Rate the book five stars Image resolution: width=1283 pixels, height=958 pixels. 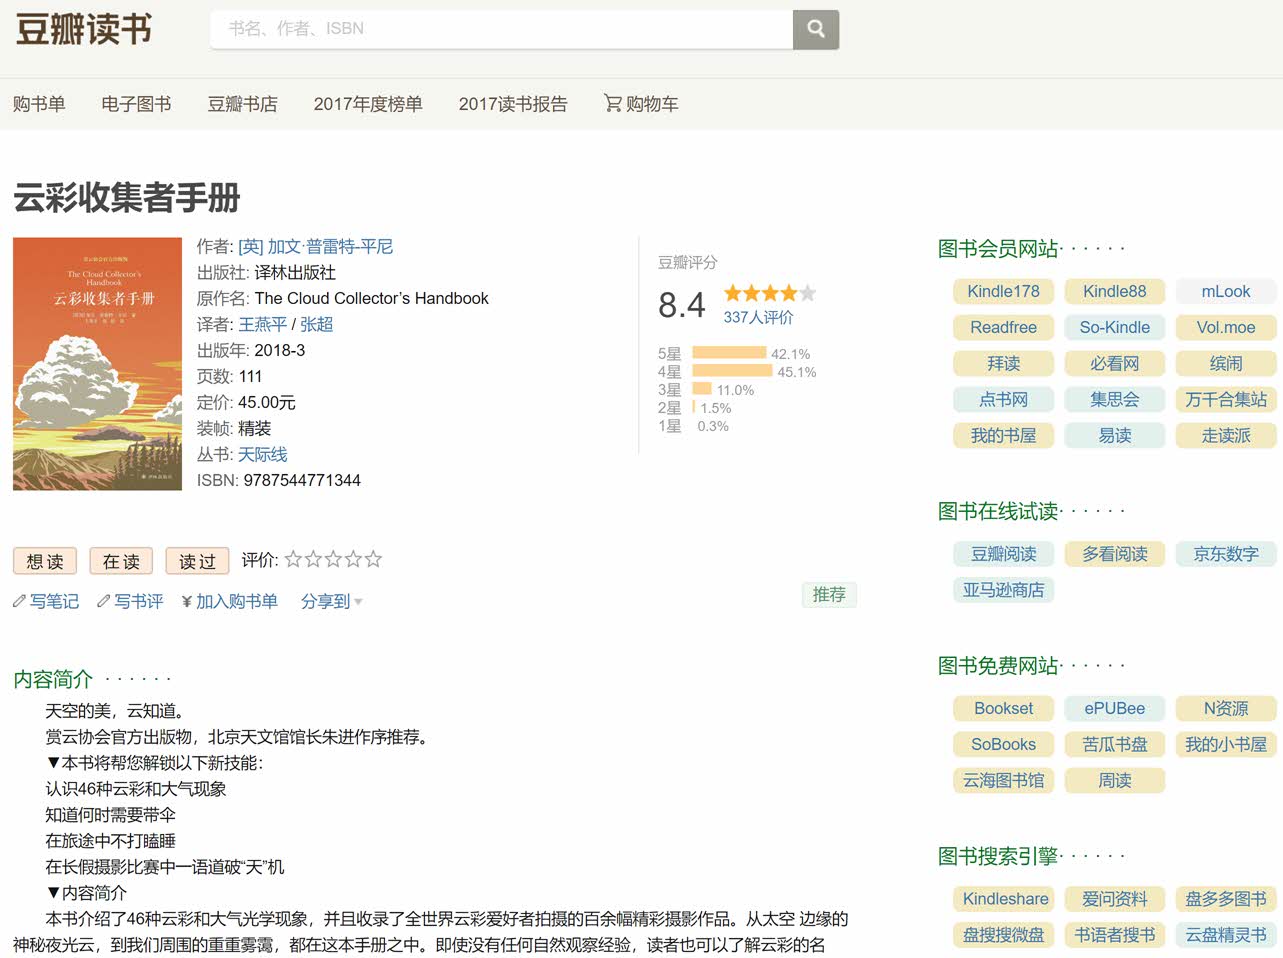373,560
